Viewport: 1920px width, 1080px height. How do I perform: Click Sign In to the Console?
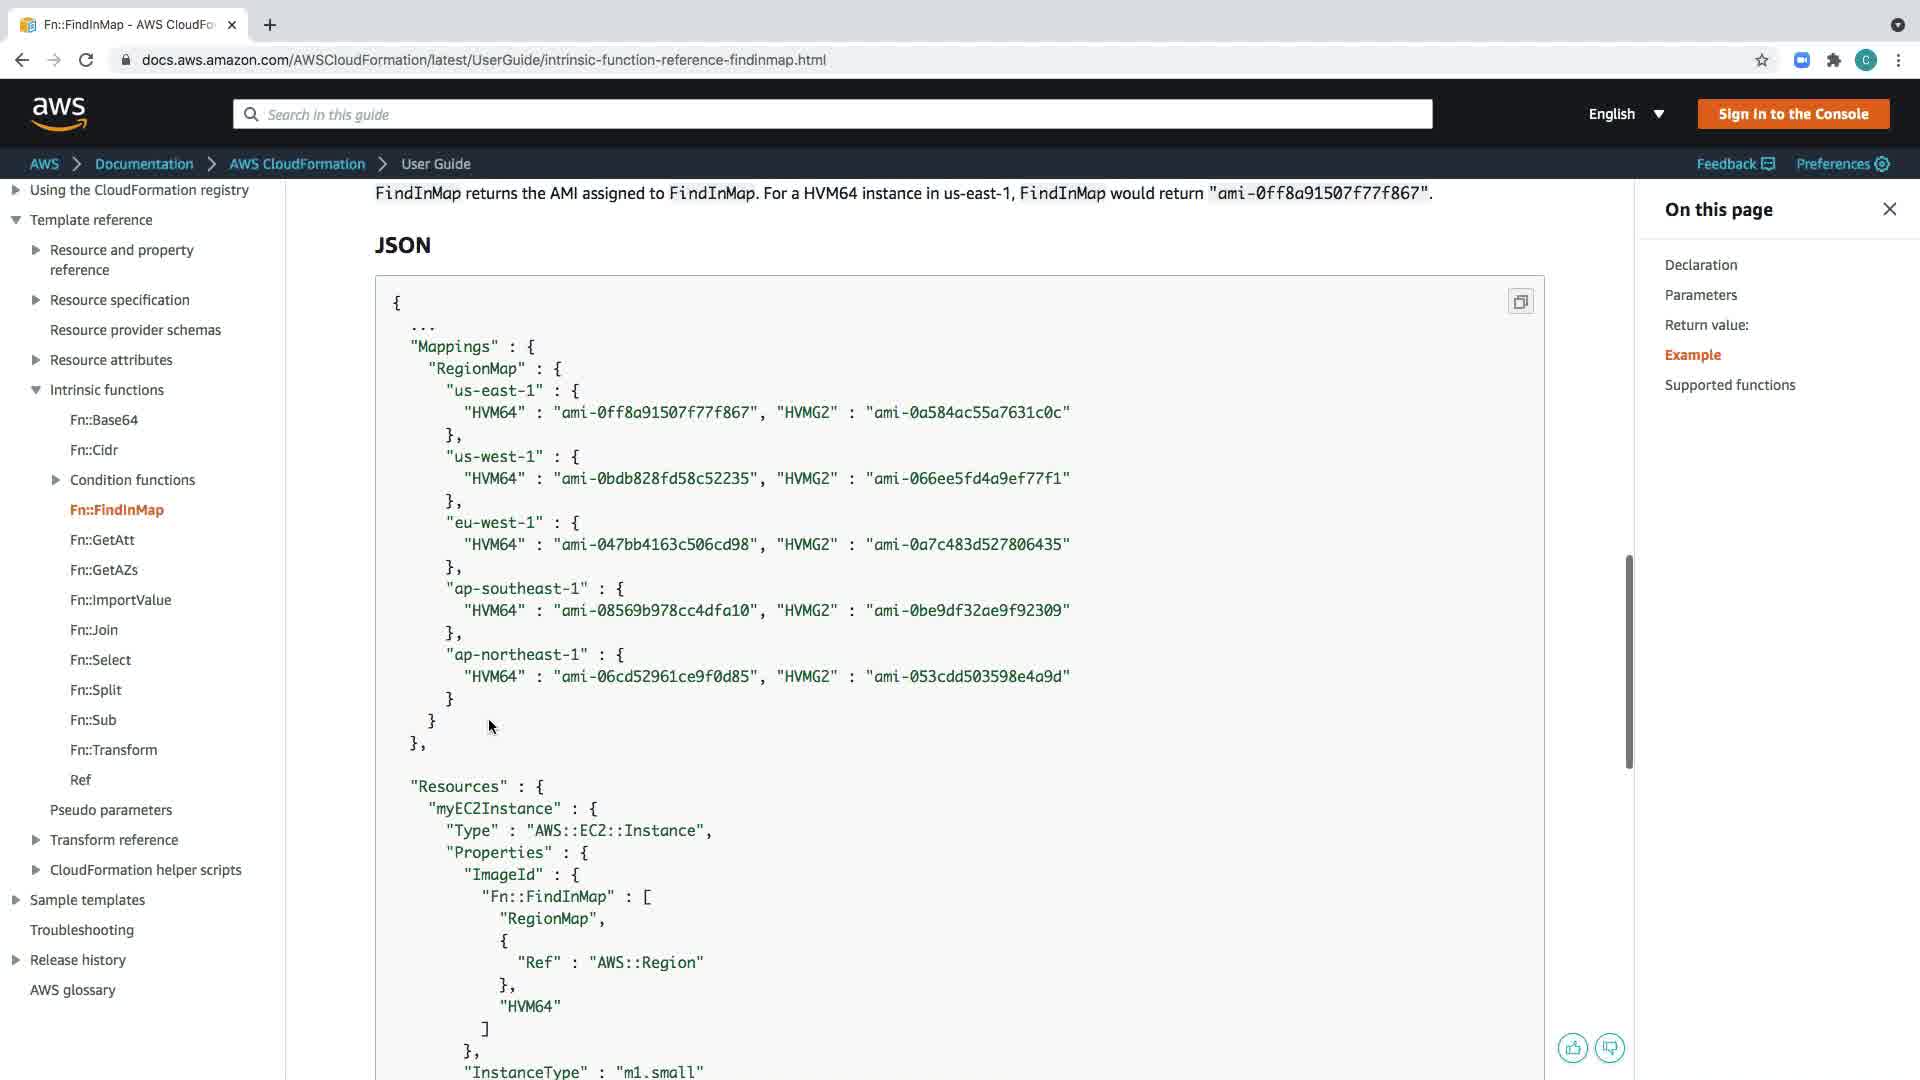tap(1793, 114)
